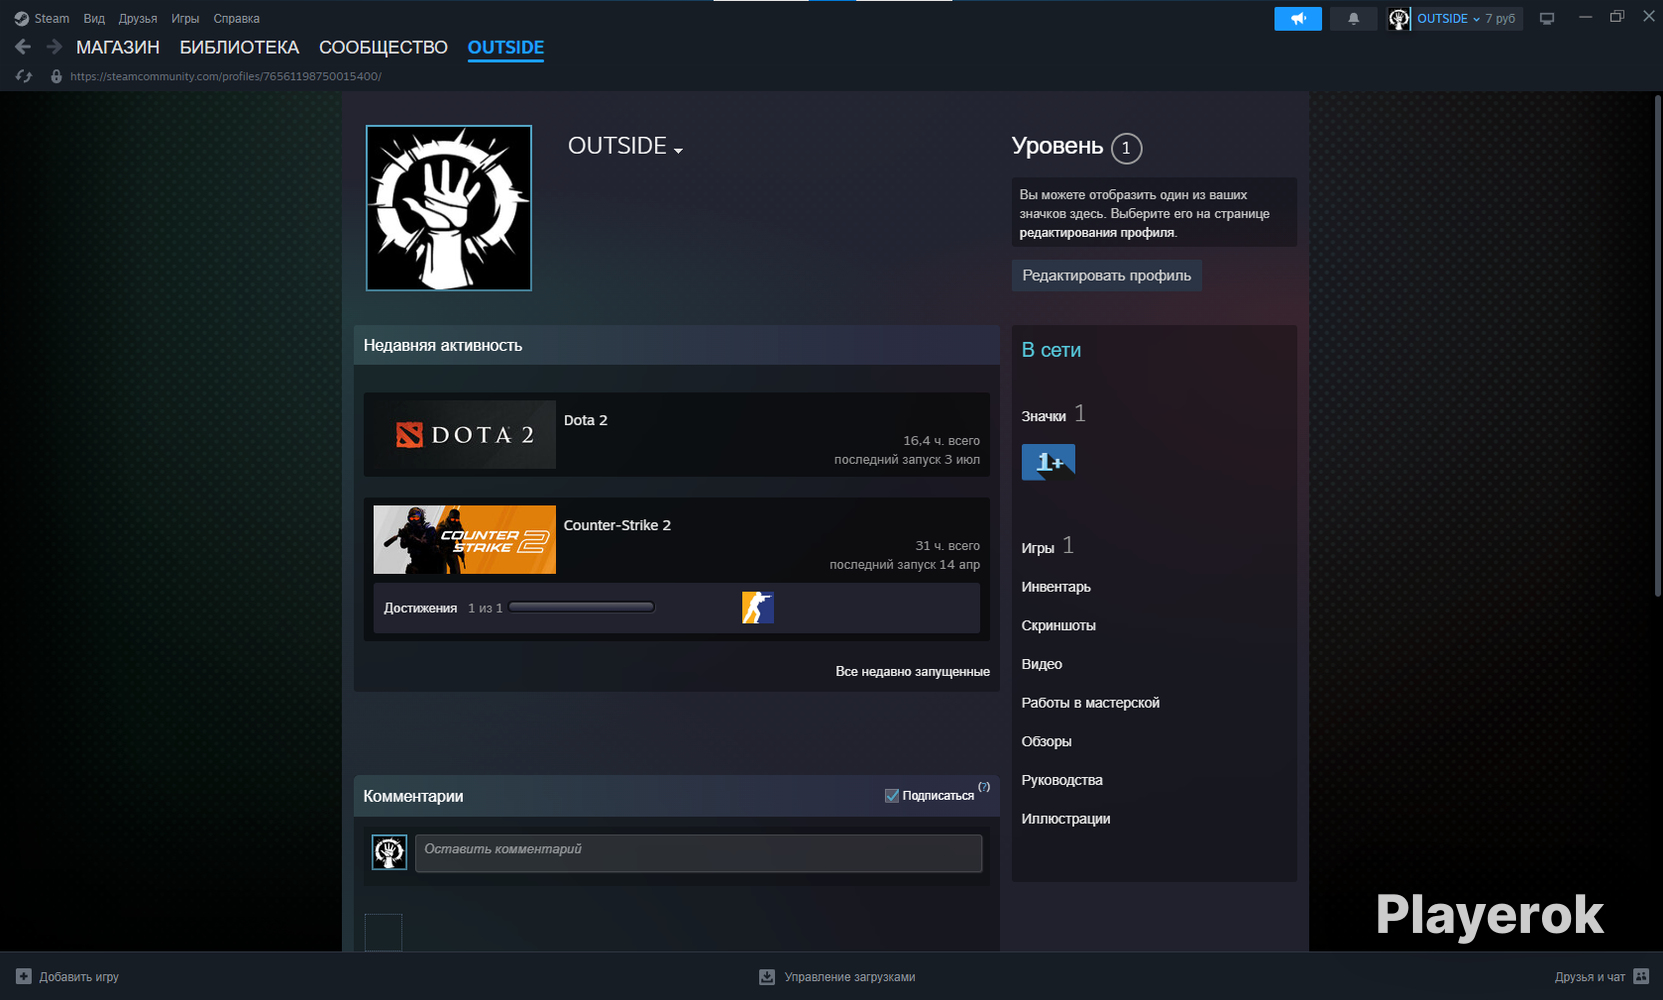This screenshot has height=1000, width=1663.
Task: Click the question mark next to Подписаться
Action: [984, 787]
